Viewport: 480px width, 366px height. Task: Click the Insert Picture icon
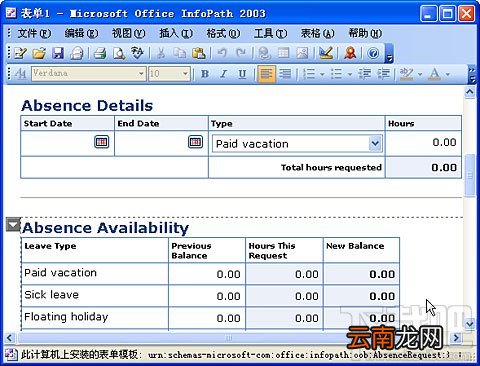point(302,53)
